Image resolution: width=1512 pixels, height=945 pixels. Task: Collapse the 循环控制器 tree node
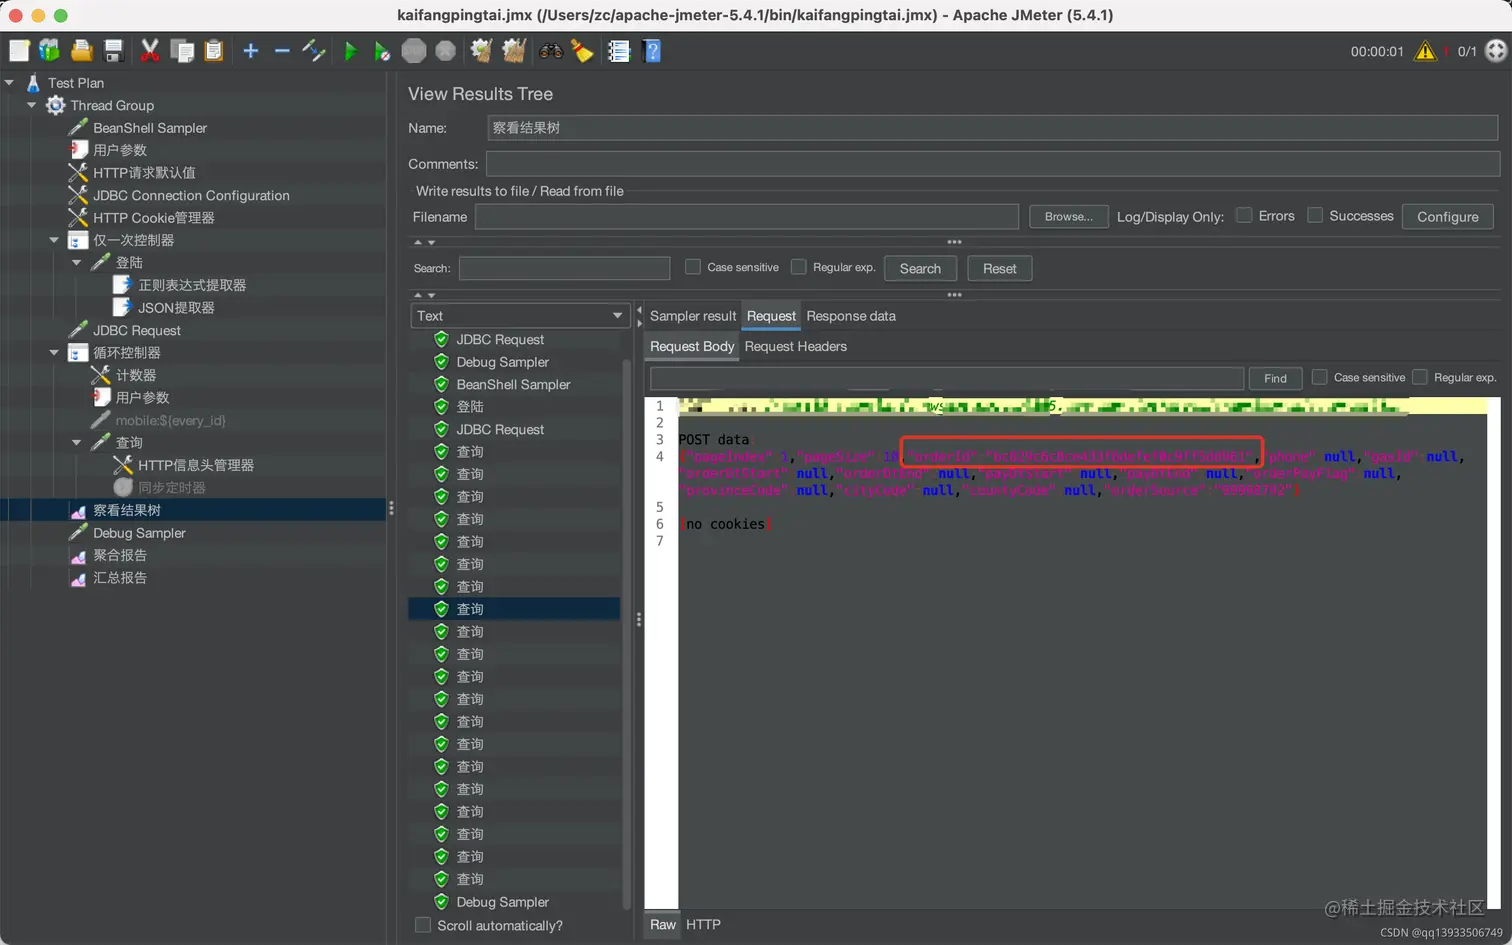pos(54,353)
